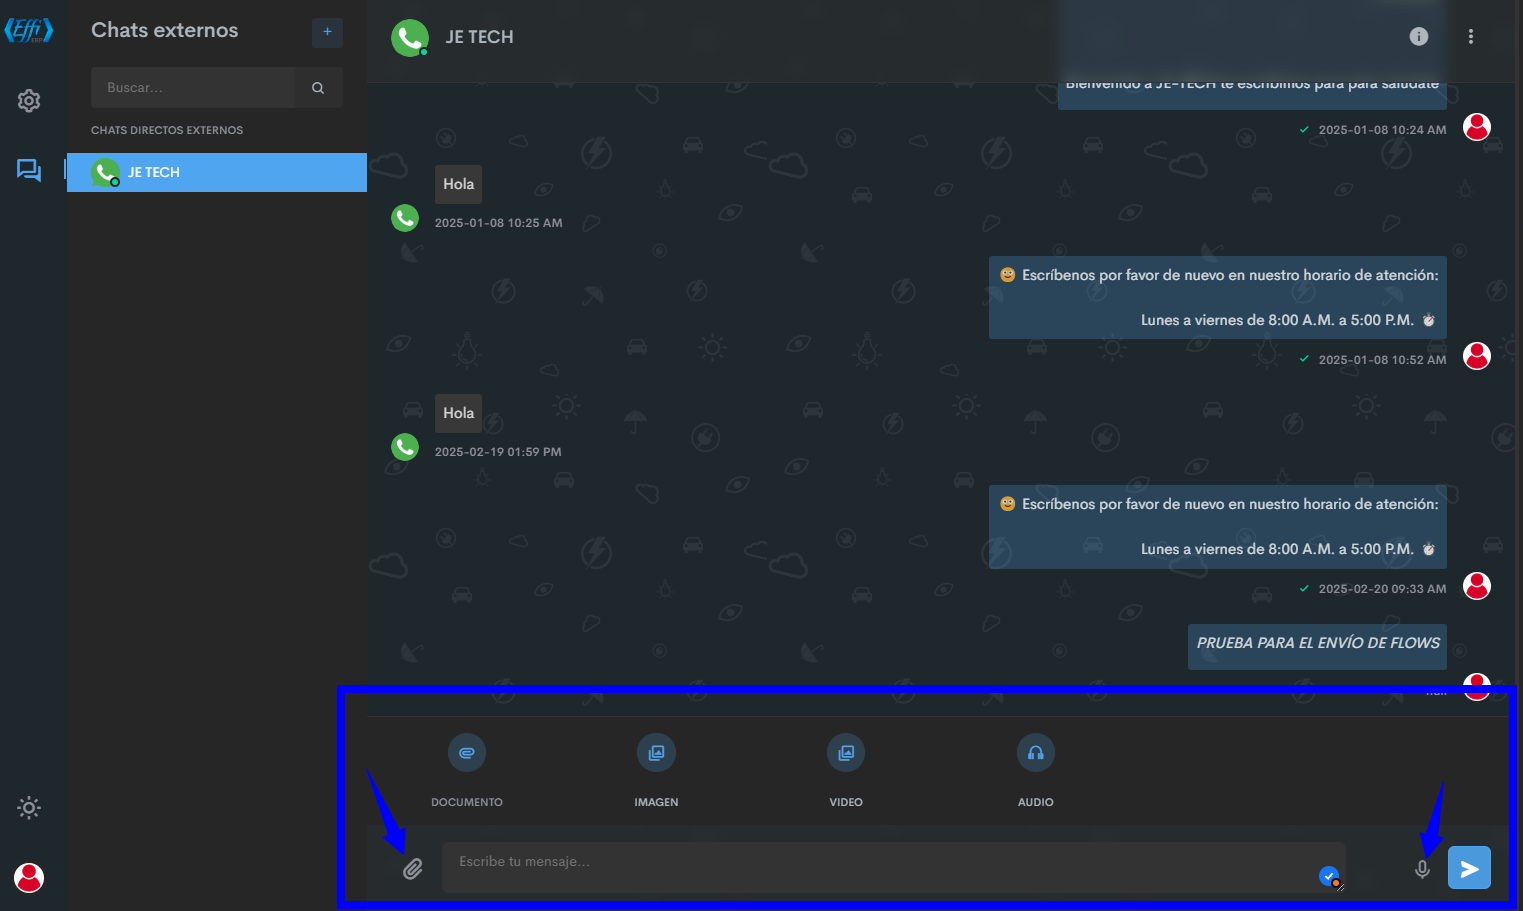Open the three-dot options menu

pyautogui.click(x=1470, y=37)
